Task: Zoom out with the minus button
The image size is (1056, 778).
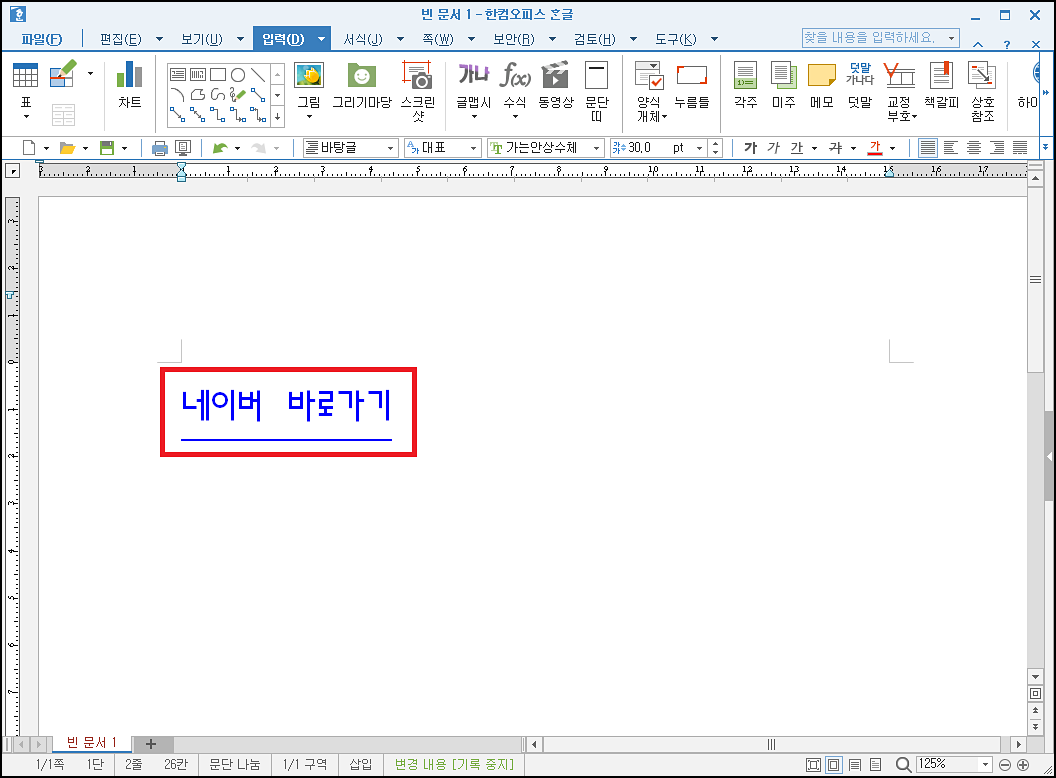Action: (1005, 765)
